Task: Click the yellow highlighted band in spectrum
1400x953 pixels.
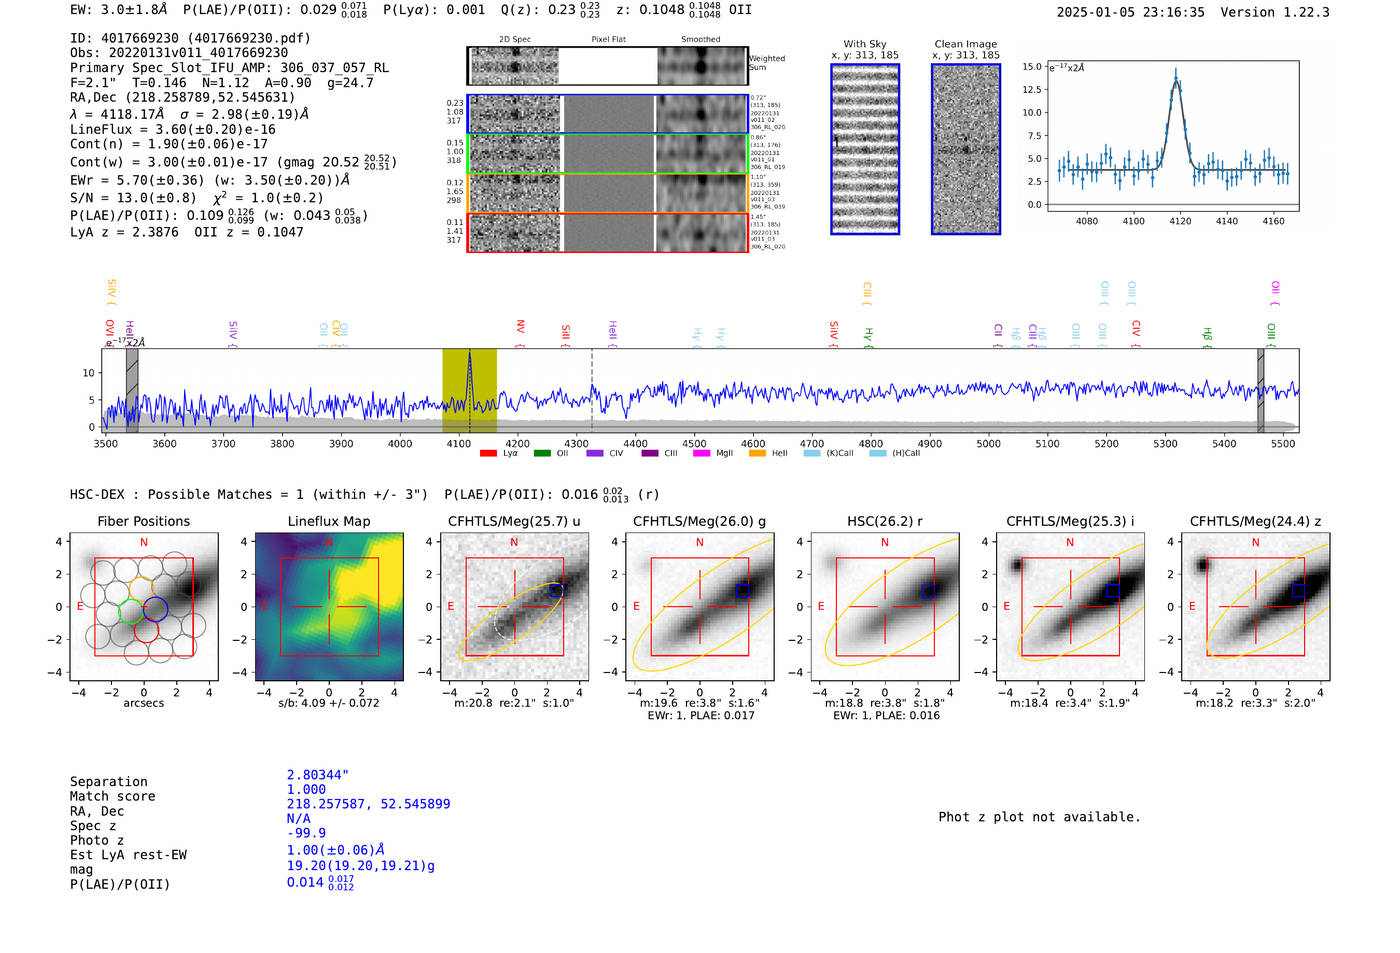Action: (470, 391)
